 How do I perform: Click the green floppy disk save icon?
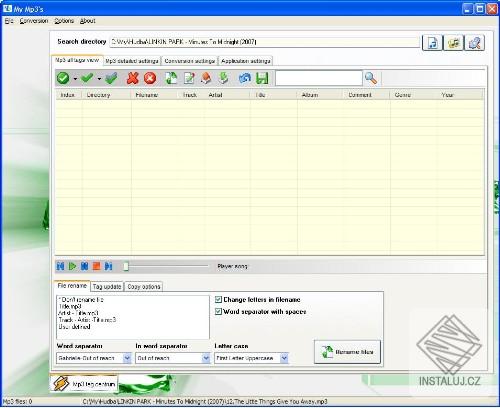click(x=262, y=78)
